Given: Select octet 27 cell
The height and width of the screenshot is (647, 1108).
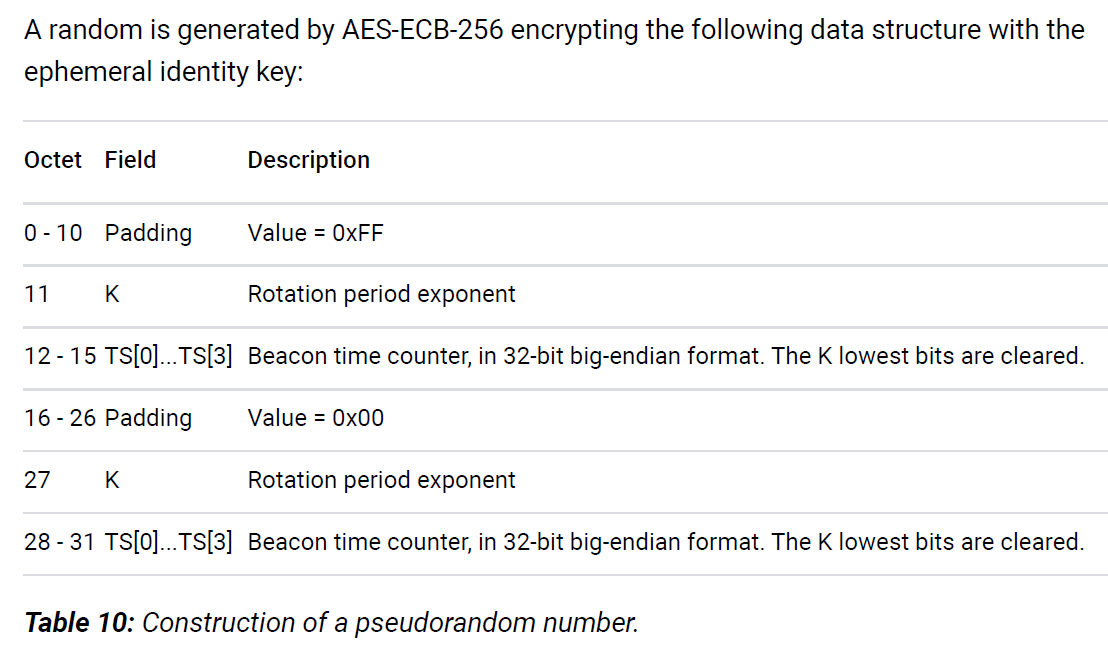Looking at the screenshot, I should (37, 480).
